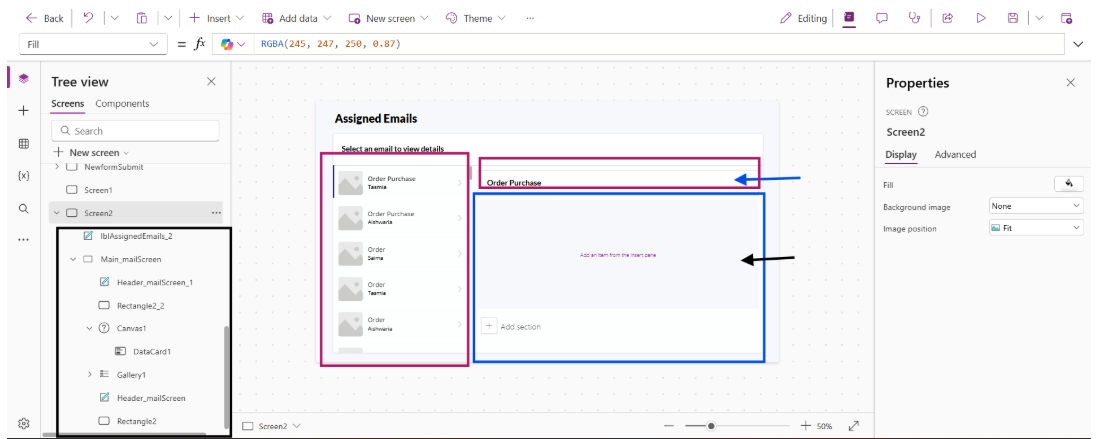Image resolution: width=1096 pixels, height=439 pixels.
Task: Open the Screen2 selector in status bar
Action: coord(272,426)
